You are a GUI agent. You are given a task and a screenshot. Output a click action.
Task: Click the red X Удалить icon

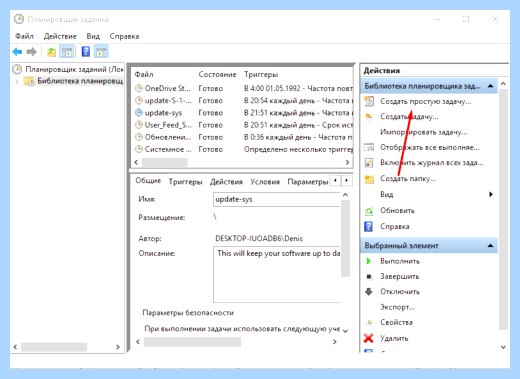[369, 338]
